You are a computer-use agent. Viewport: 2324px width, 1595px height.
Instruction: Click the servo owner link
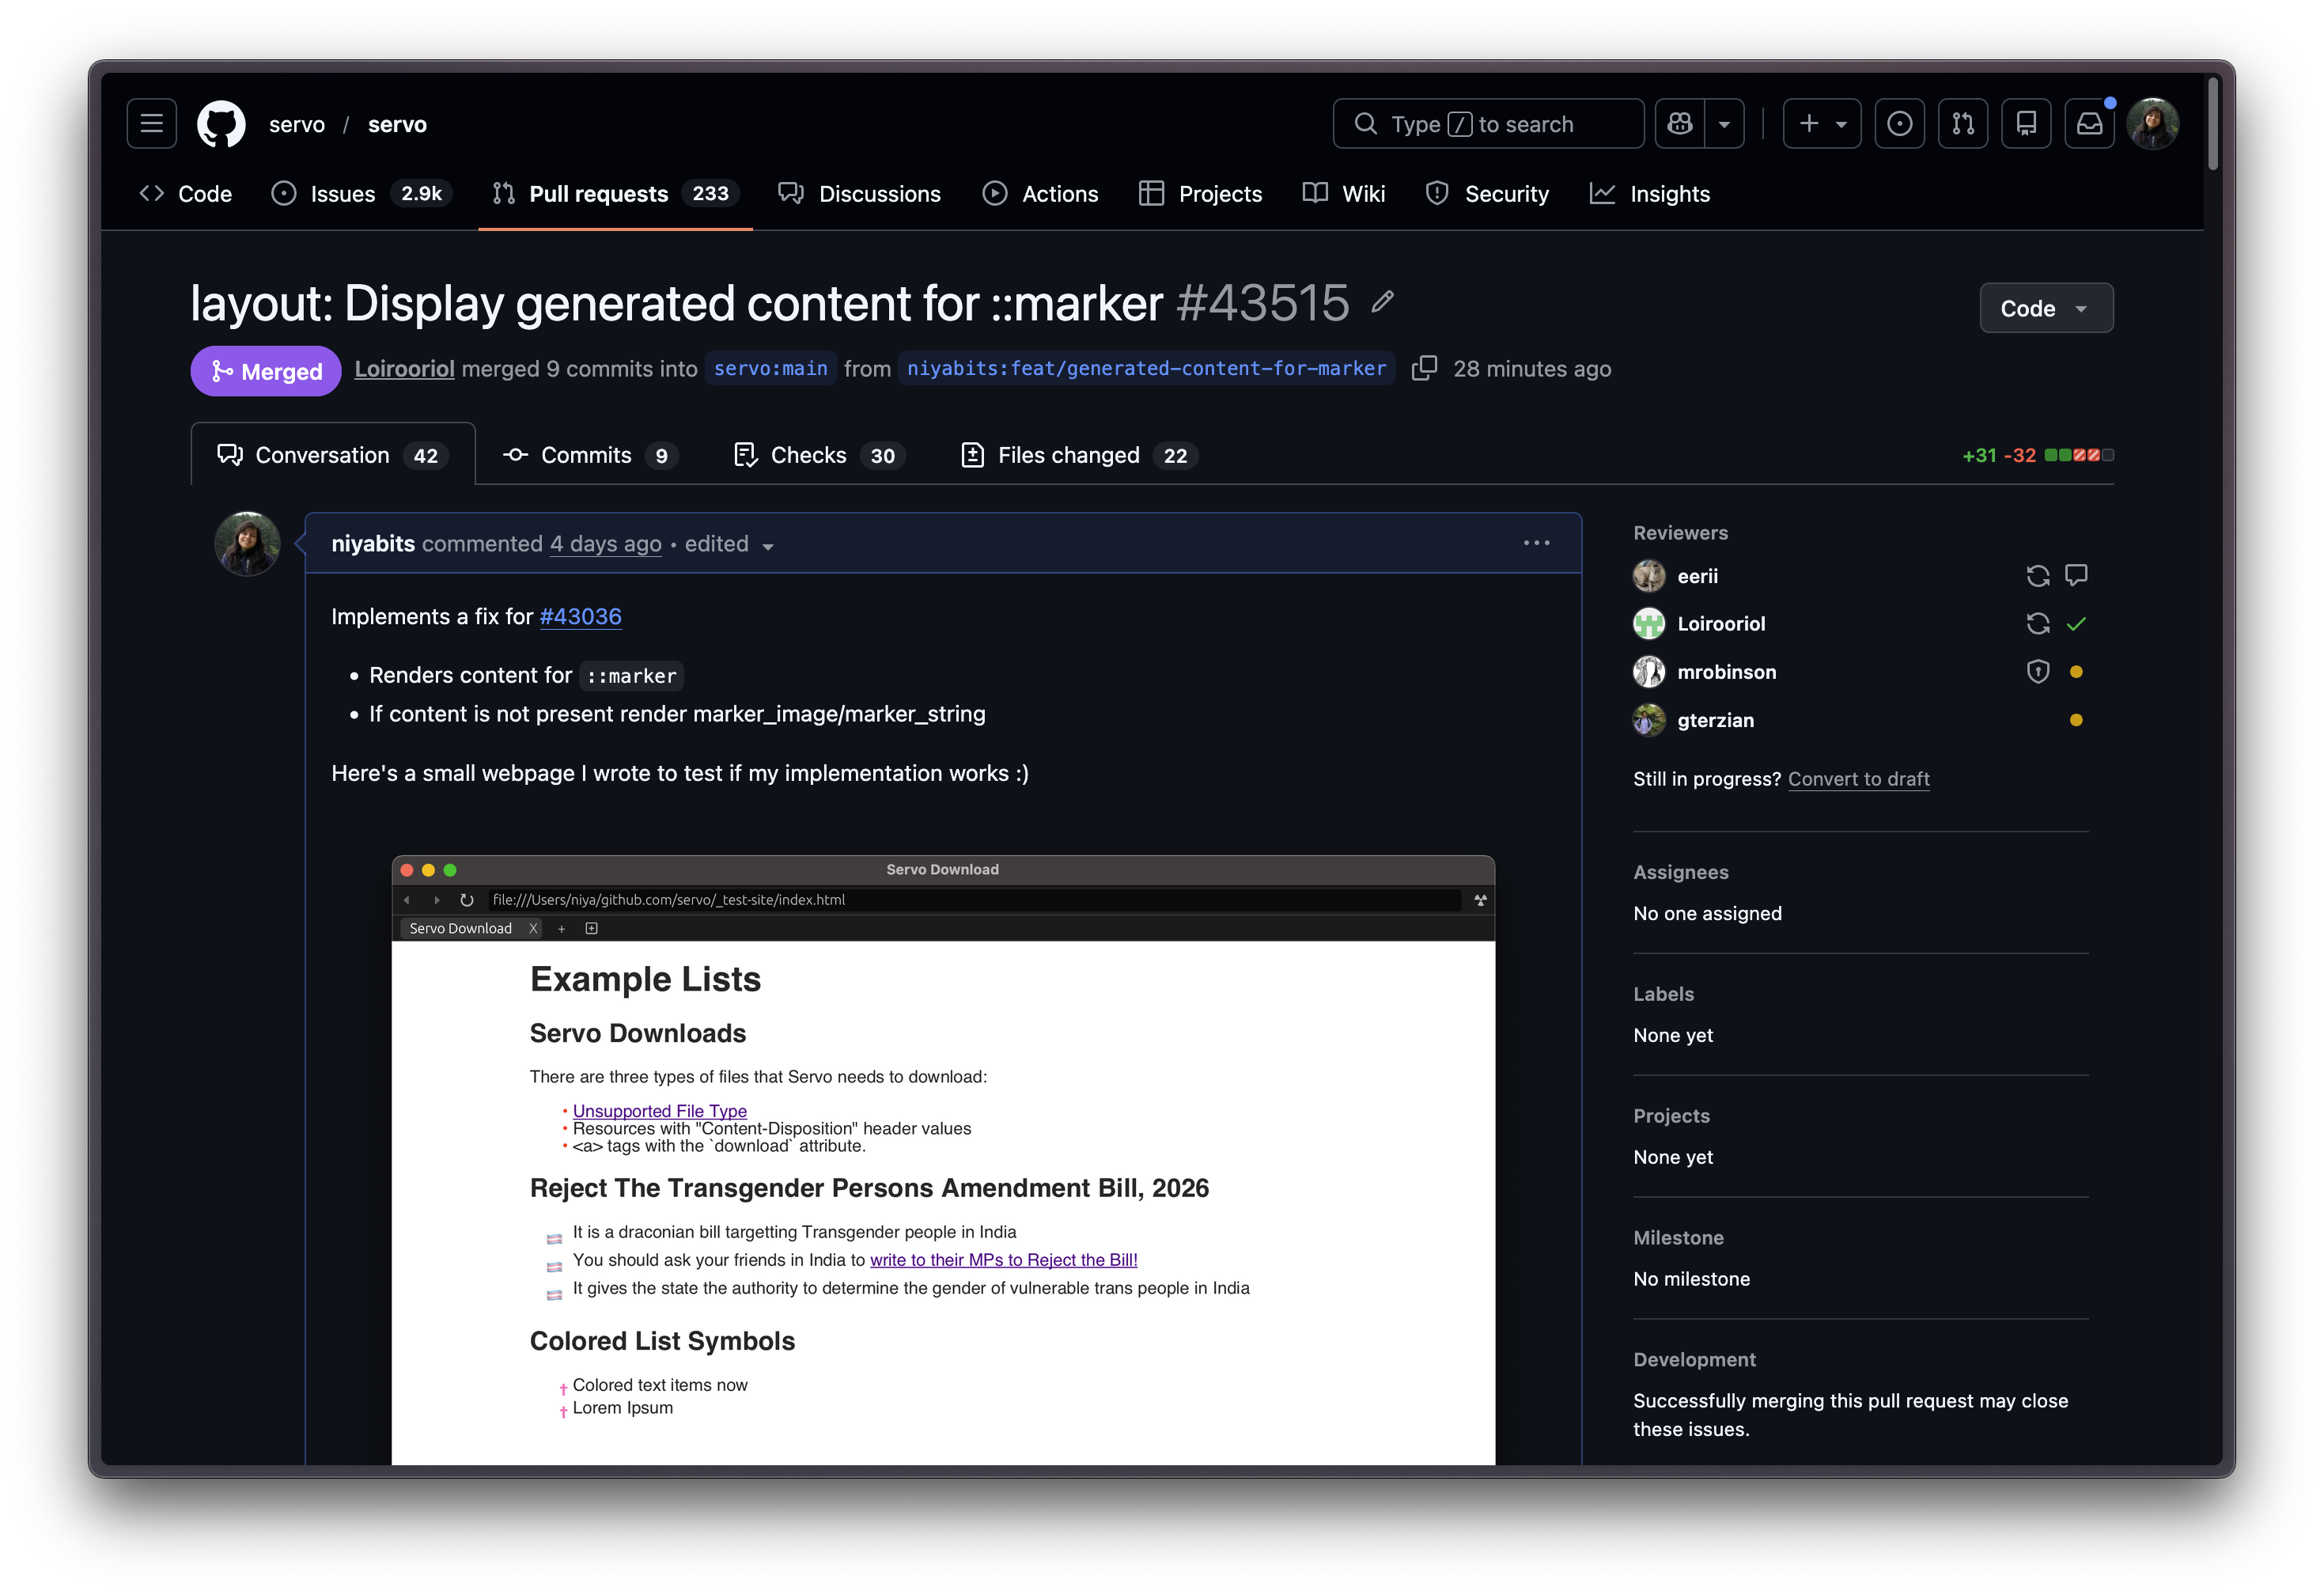click(297, 124)
